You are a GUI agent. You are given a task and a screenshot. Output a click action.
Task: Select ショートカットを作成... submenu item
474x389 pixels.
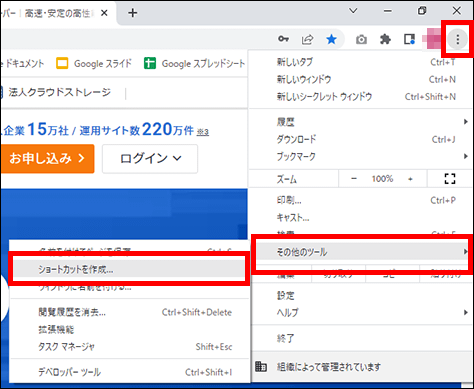click(x=129, y=269)
